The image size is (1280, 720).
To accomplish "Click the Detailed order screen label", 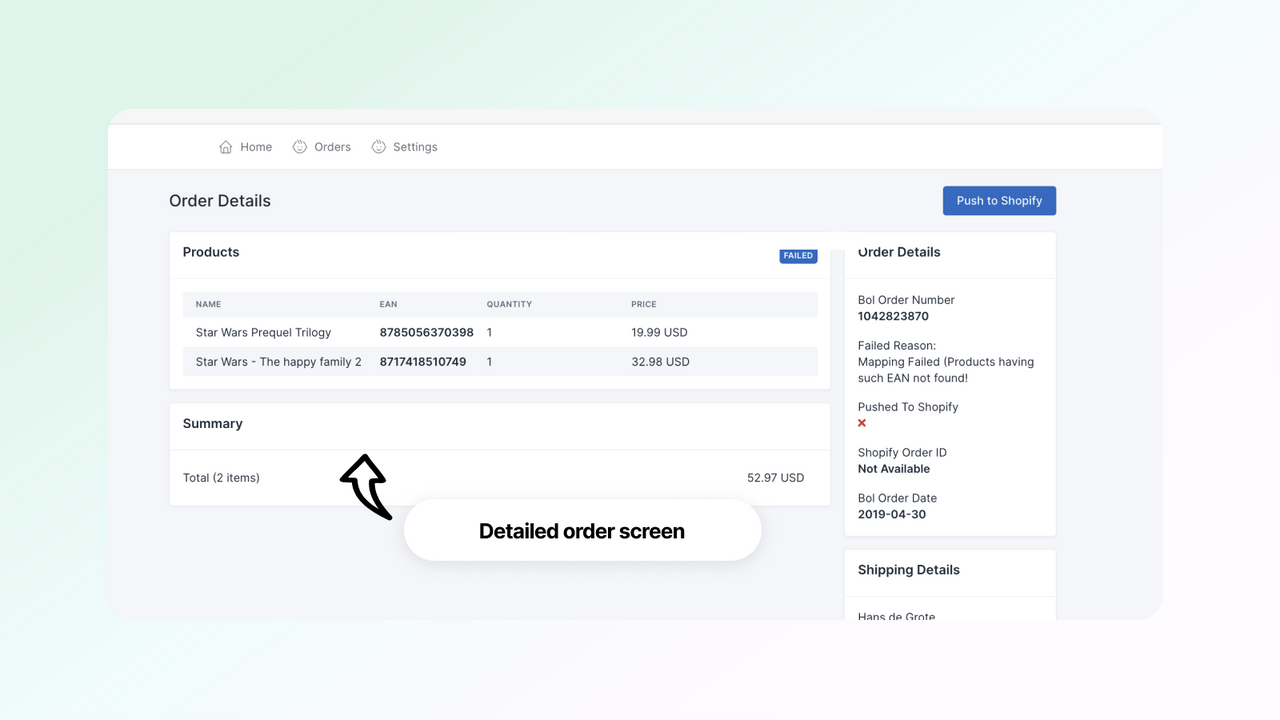I will tap(581, 530).
